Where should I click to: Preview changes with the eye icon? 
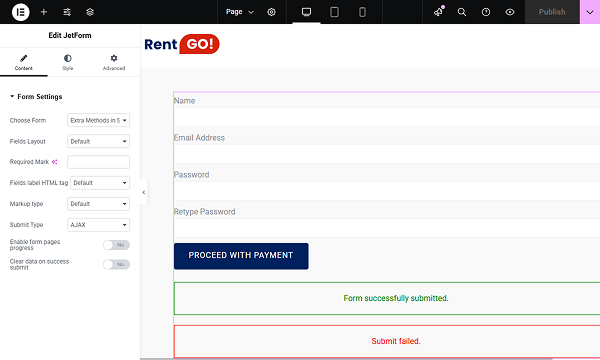[510, 12]
